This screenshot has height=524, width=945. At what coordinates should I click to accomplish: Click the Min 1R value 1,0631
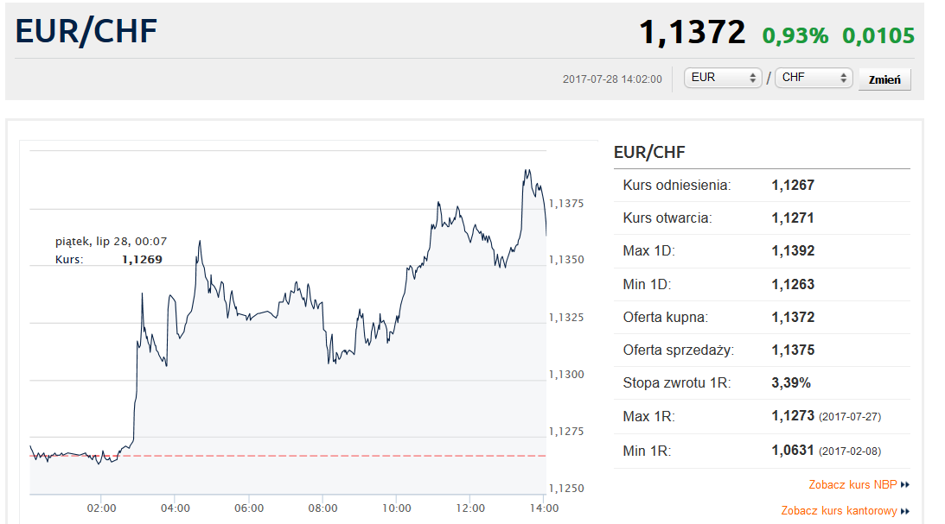(793, 450)
